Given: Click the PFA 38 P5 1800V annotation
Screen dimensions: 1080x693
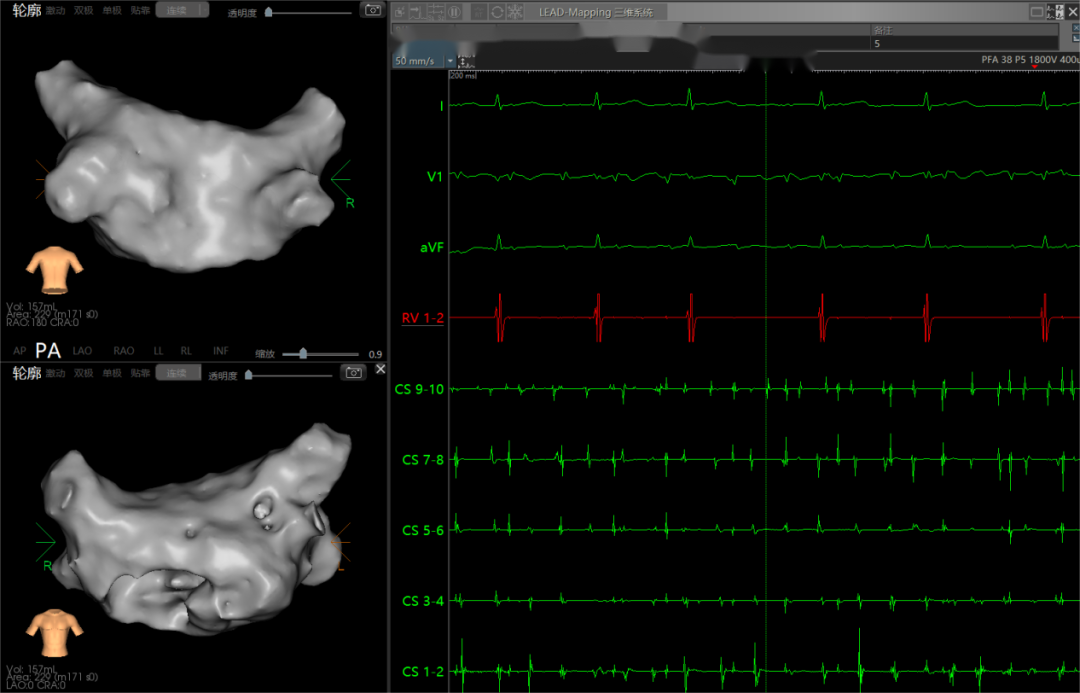Looking at the screenshot, I should point(1030,60).
